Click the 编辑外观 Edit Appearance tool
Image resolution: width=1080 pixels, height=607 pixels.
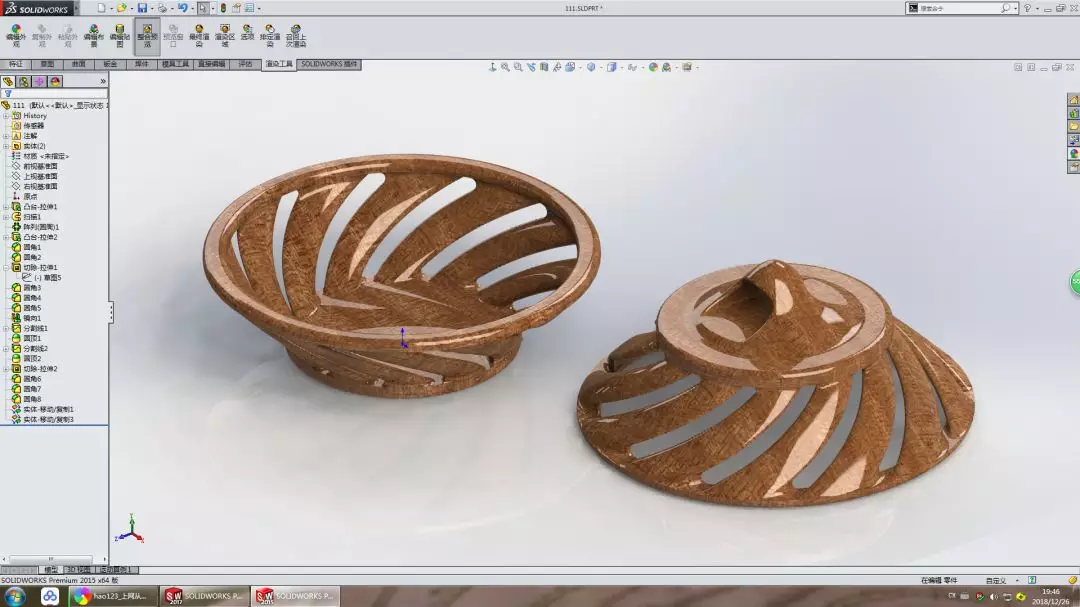coord(15,36)
